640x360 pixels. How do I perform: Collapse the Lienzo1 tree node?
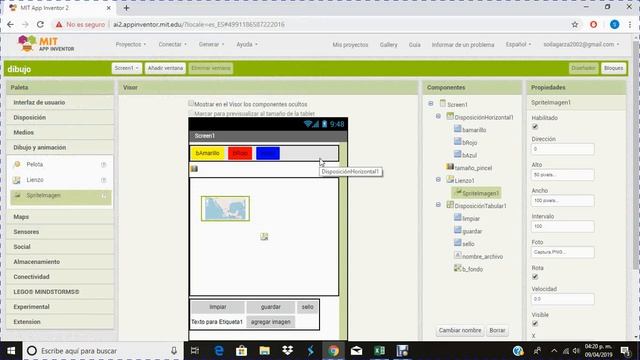[438, 180]
